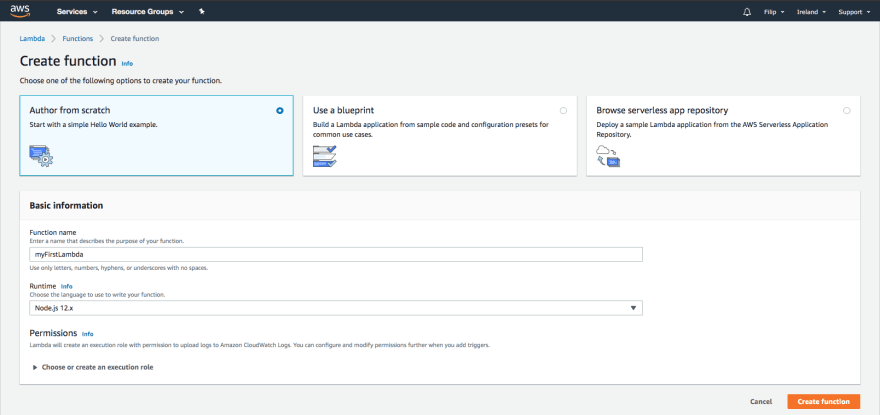Open the Ireland region selector
The width and height of the screenshot is (880, 415).
[x=811, y=12]
